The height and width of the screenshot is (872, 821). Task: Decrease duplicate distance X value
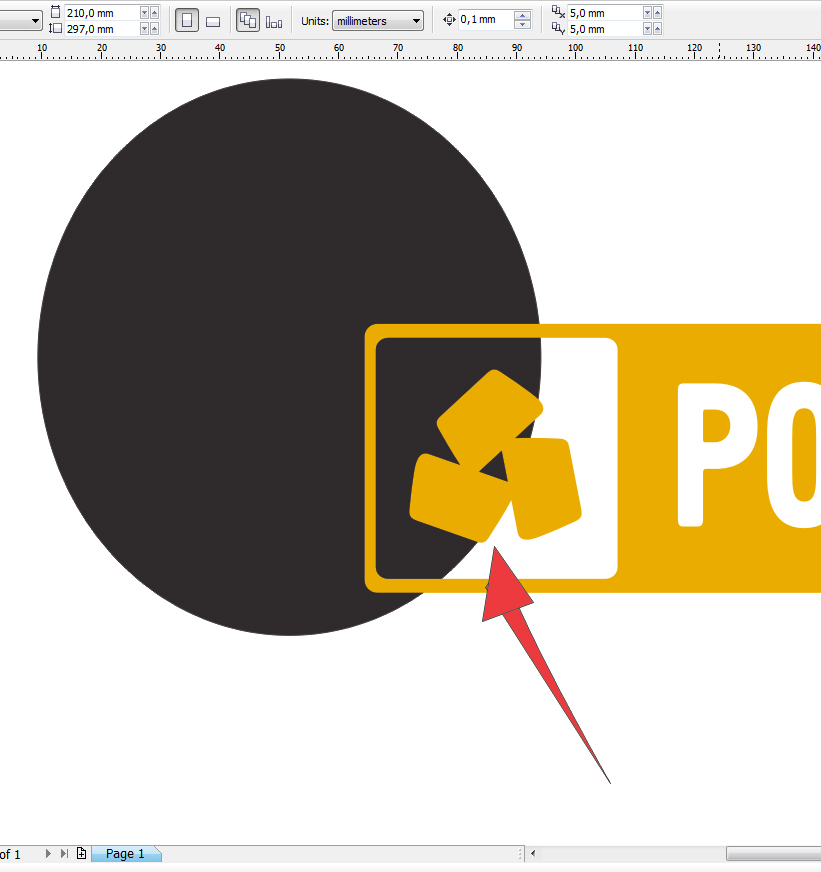pos(647,13)
